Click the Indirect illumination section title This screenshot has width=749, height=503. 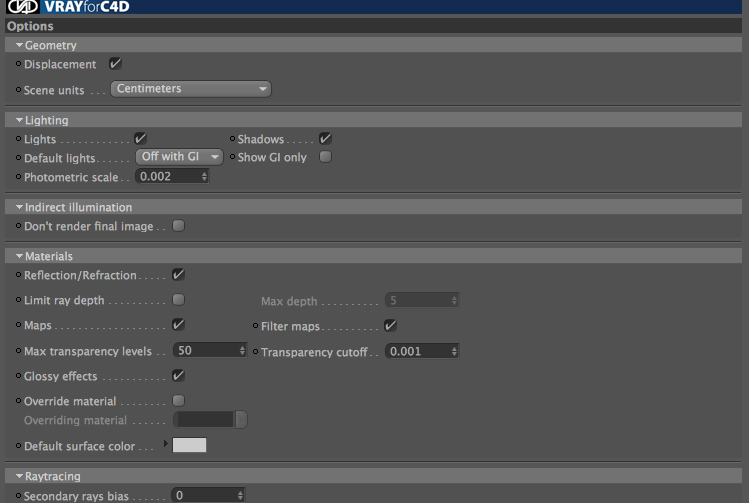(x=78, y=207)
